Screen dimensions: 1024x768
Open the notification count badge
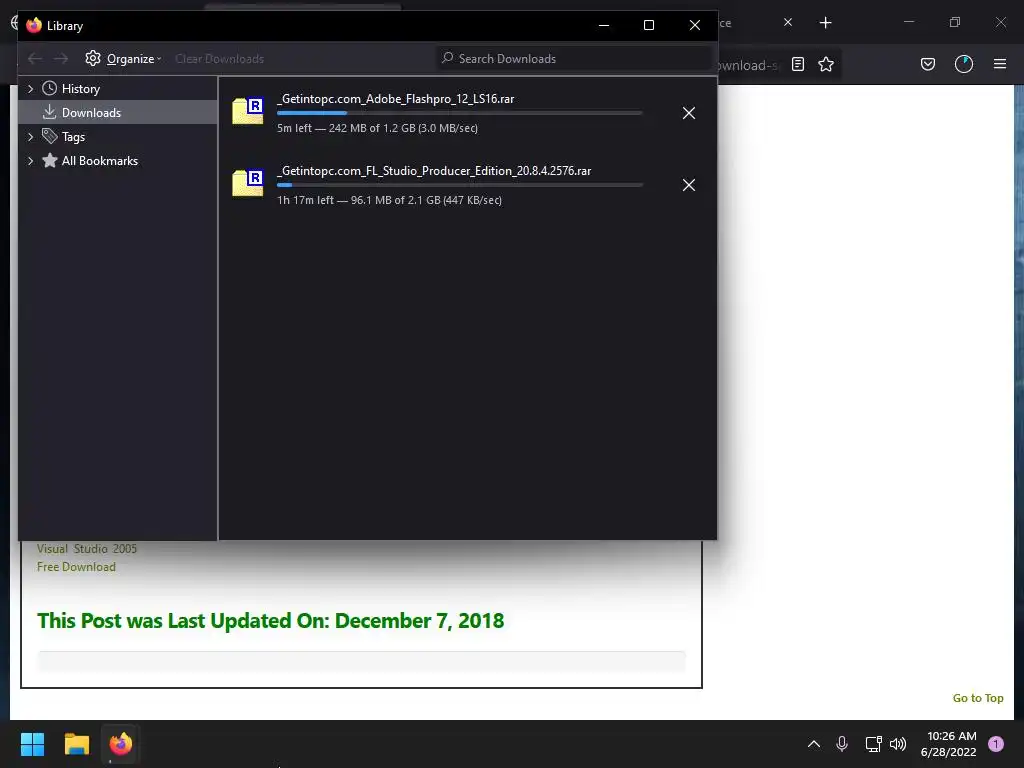tap(996, 744)
